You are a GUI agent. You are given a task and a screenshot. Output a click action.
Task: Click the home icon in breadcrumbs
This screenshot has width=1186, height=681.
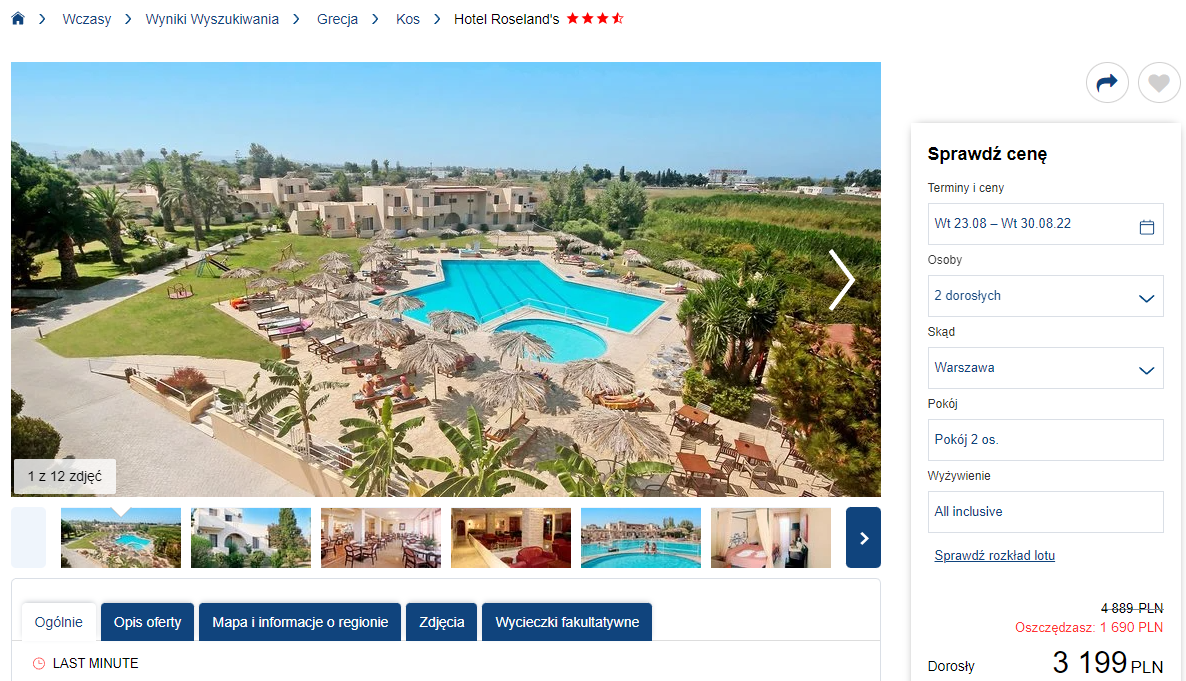click(x=18, y=19)
